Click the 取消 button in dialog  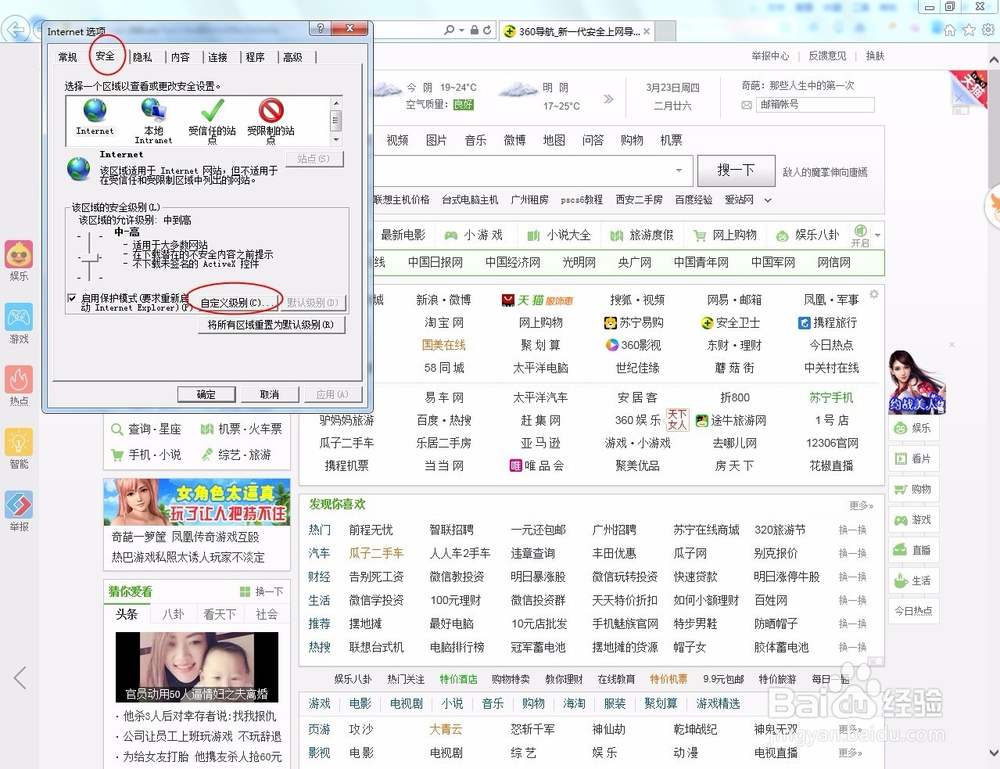tap(270, 395)
